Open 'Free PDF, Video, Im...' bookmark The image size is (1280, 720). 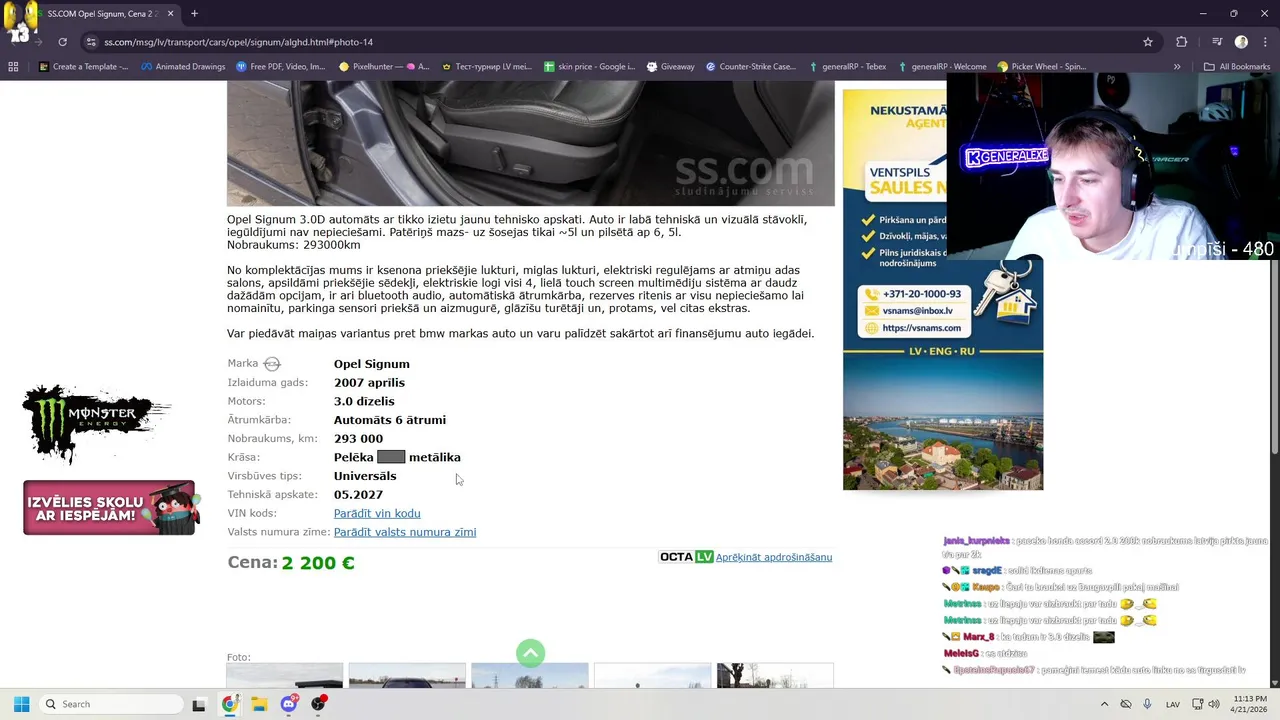click(281, 67)
